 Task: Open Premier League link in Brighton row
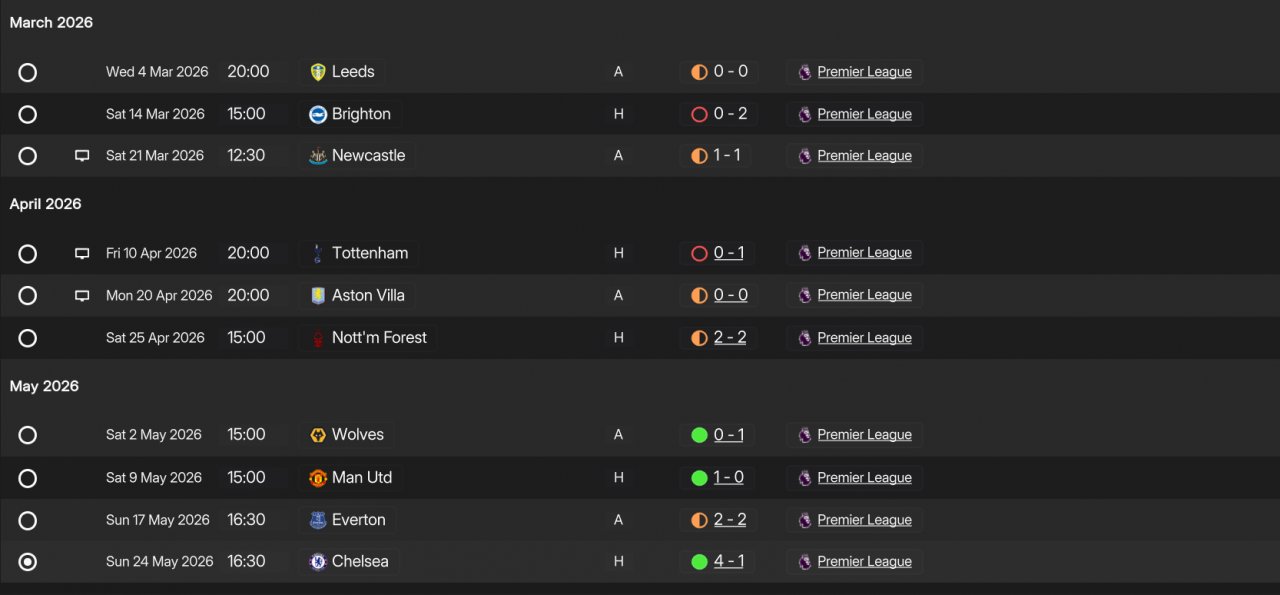click(x=864, y=114)
